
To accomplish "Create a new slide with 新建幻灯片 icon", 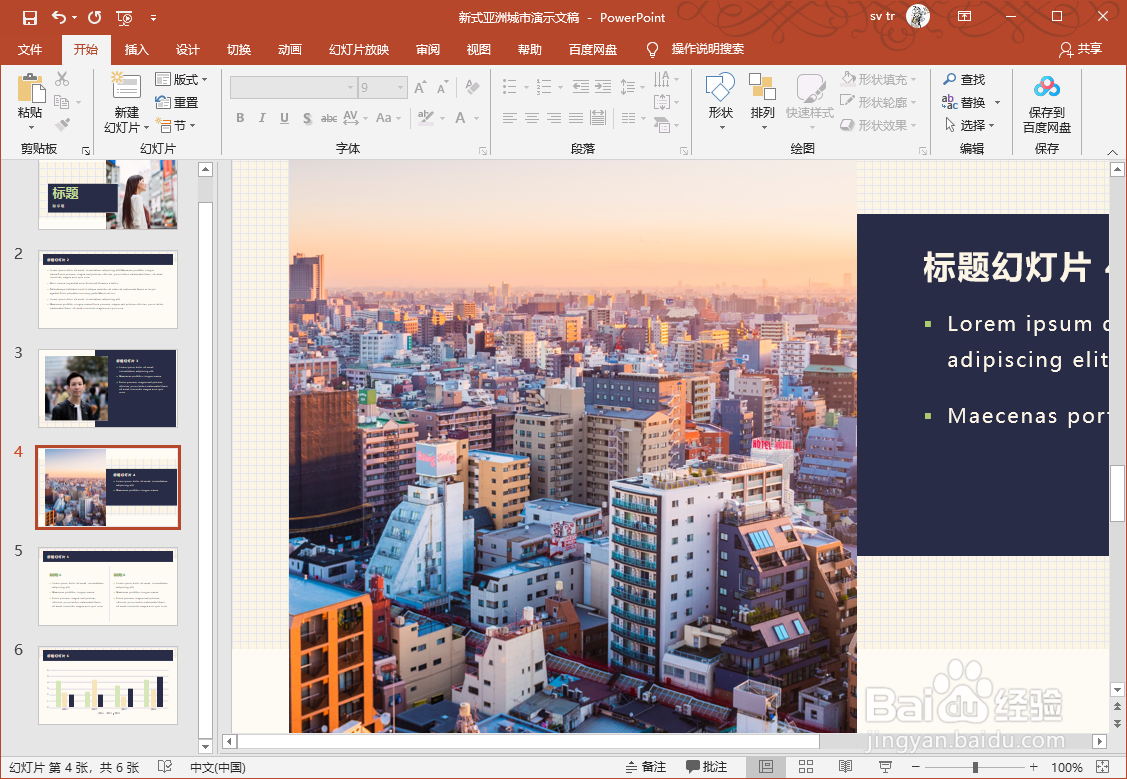I will 126,87.
